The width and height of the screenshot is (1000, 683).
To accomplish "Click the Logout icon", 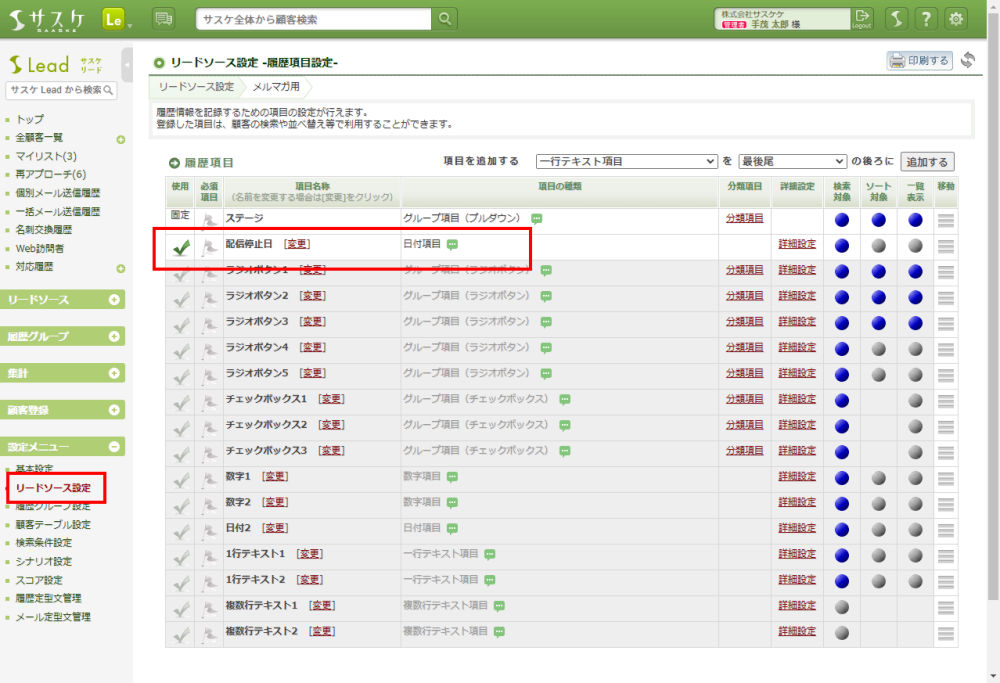I will 862,19.
